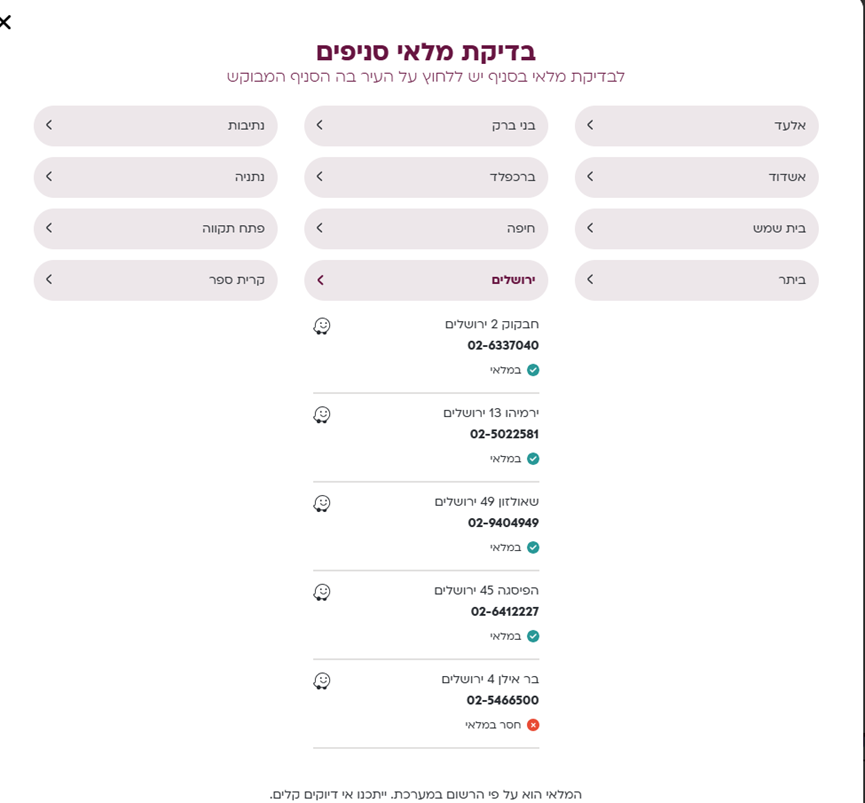Call phone number 02-6337040
The image size is (865, 803).
(x=503, y=346)
